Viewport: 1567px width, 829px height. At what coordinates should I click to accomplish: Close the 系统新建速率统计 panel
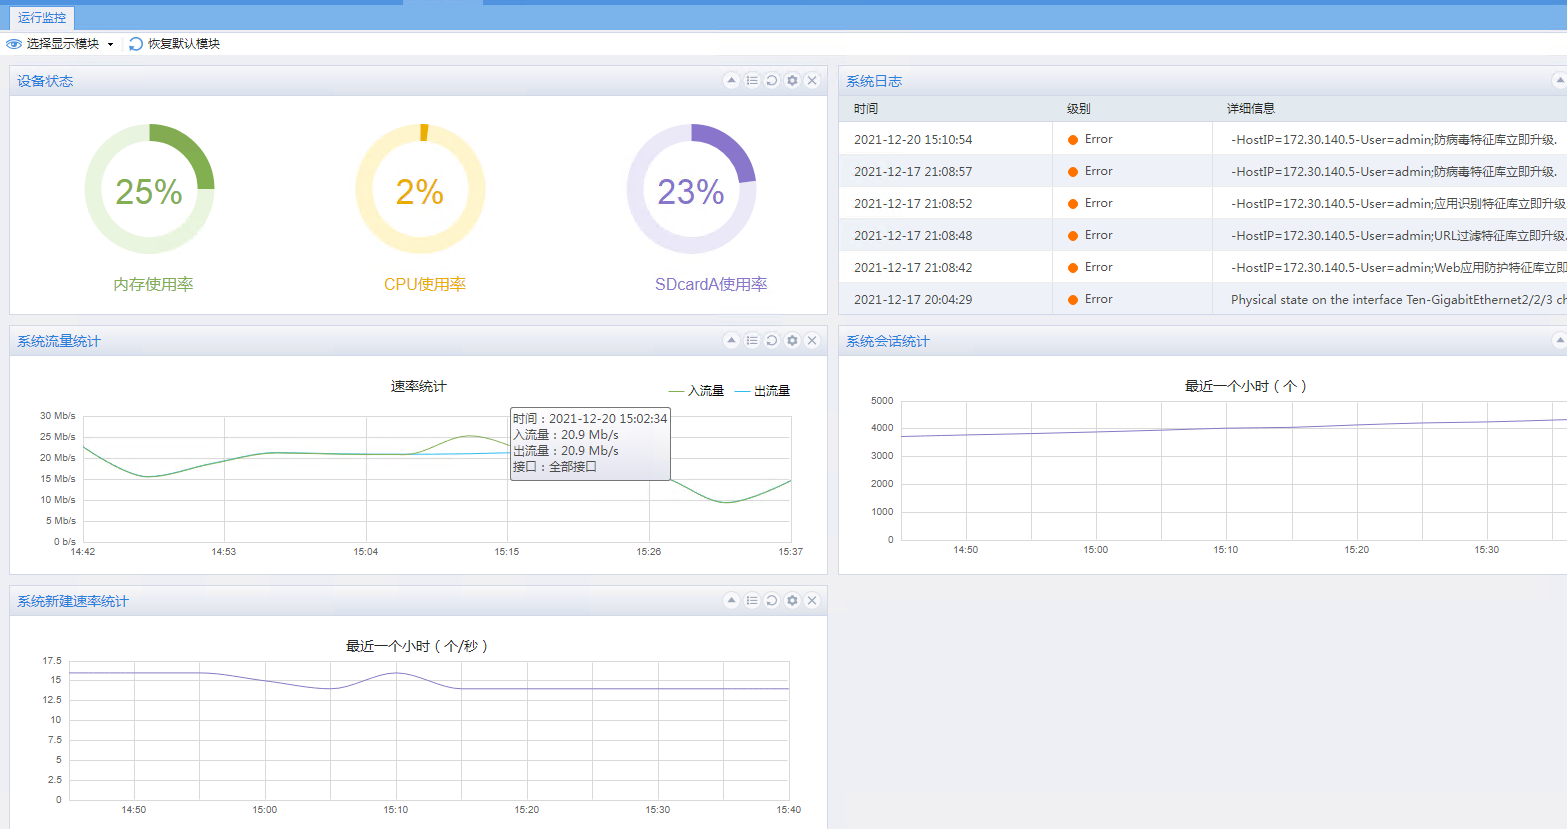click(x=812, y=601)
